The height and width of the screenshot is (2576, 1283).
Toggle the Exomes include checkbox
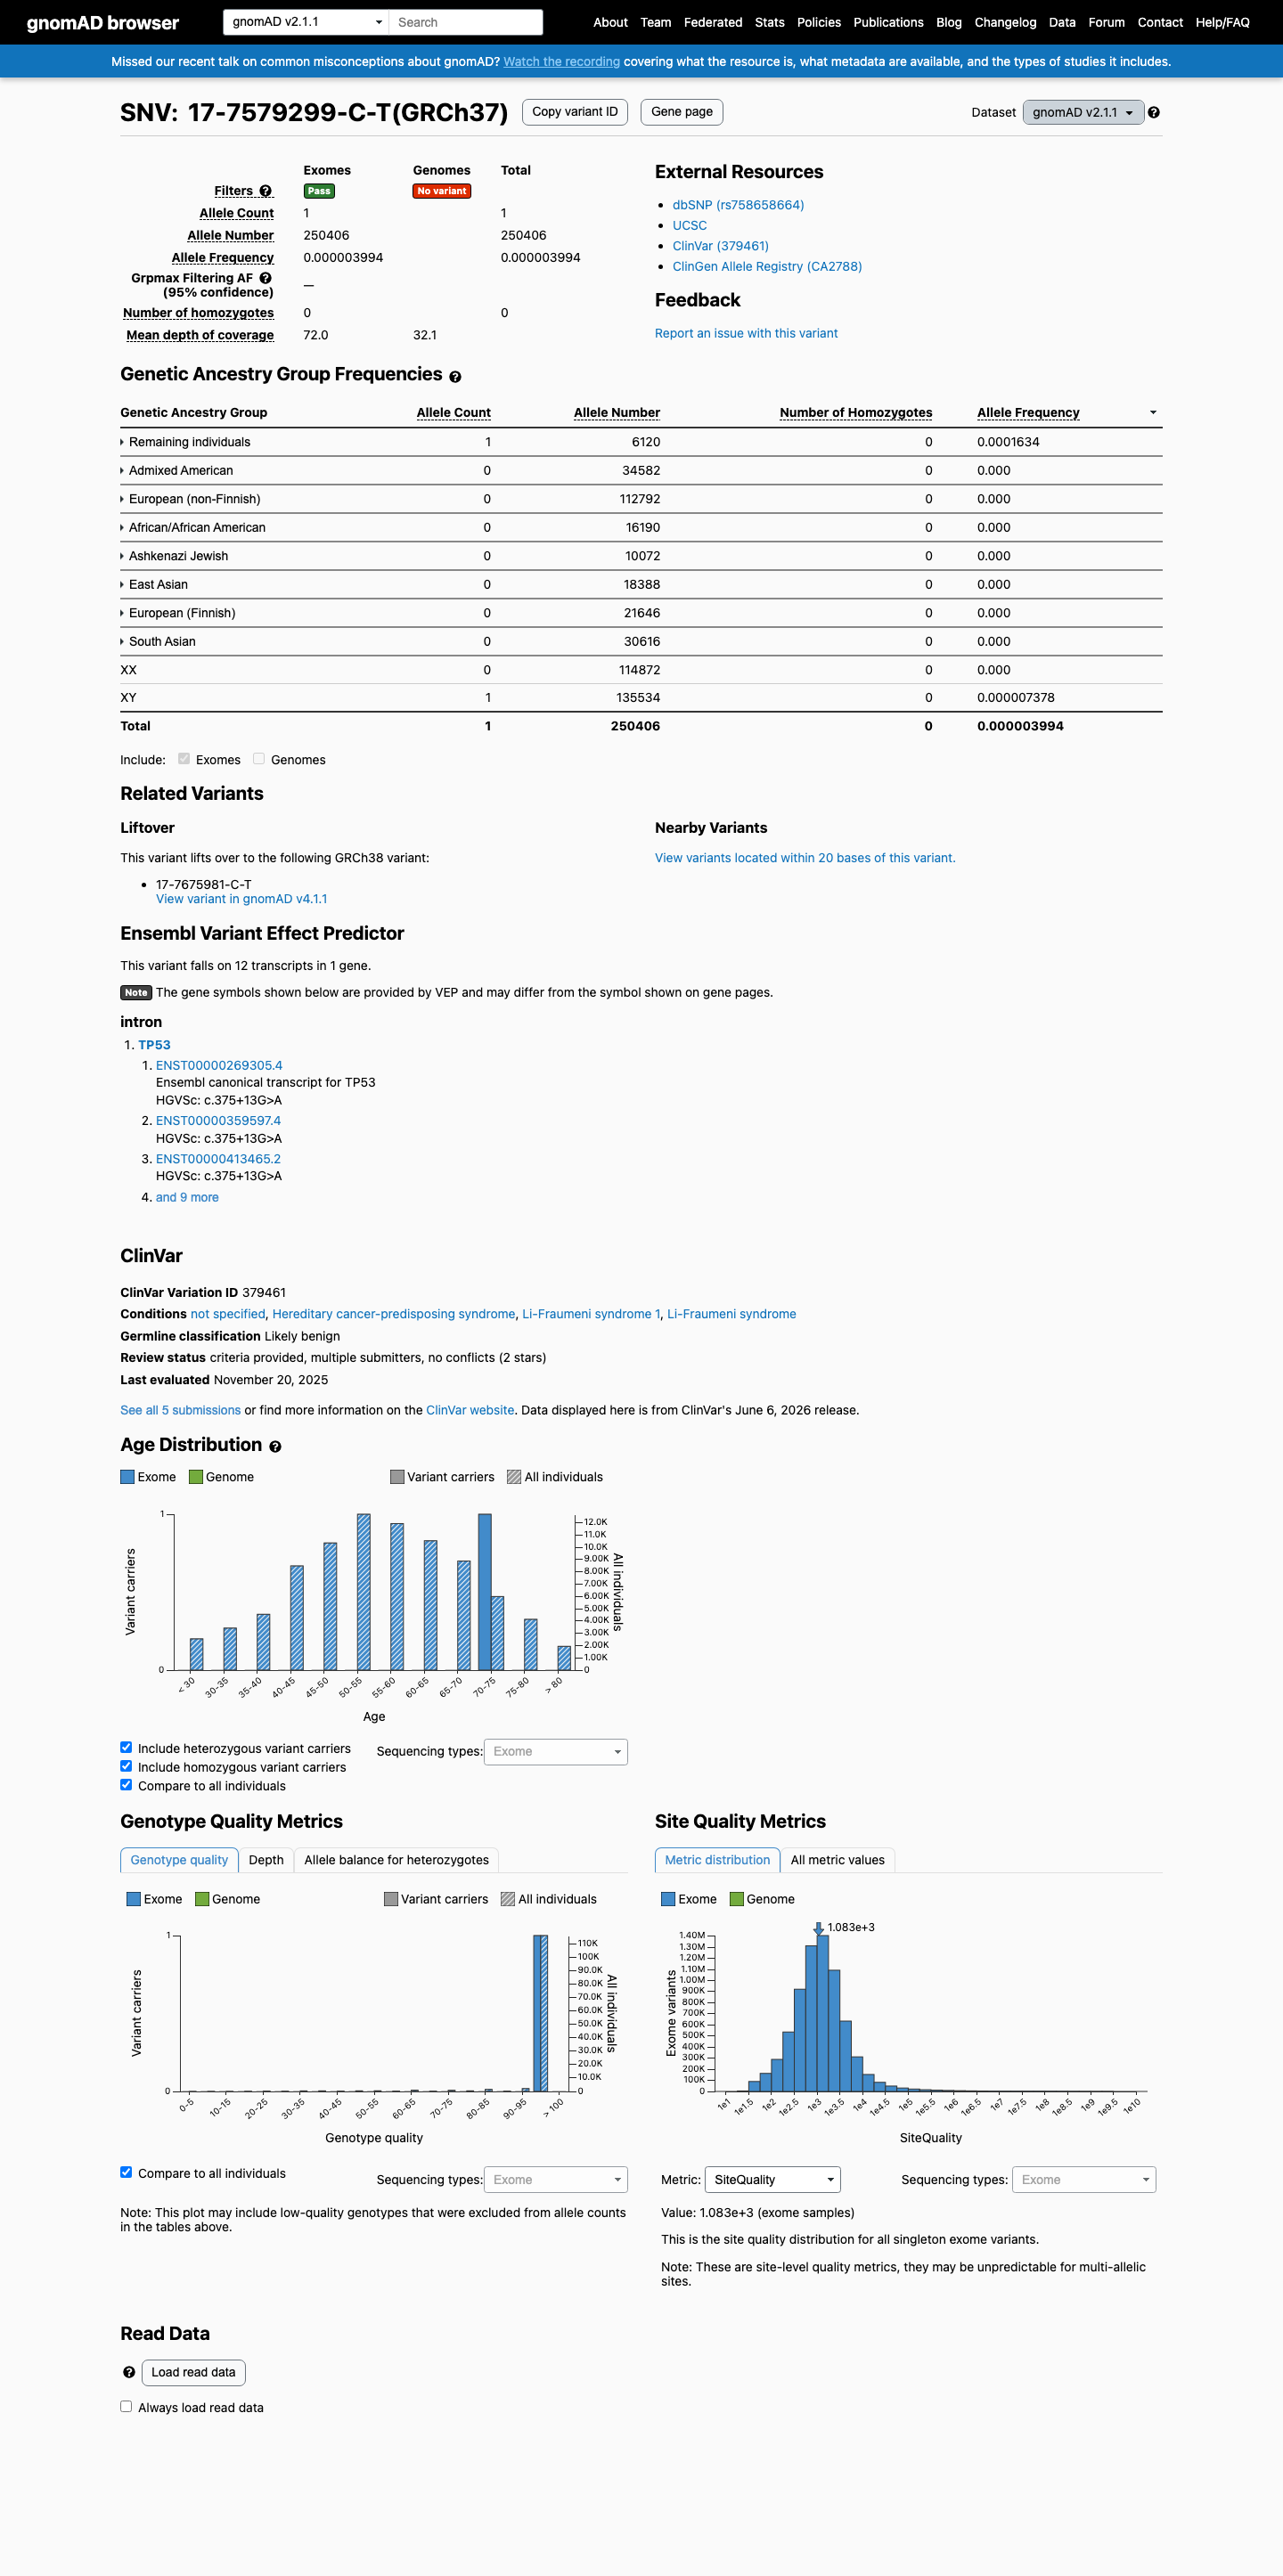click(x=184, y=759)
